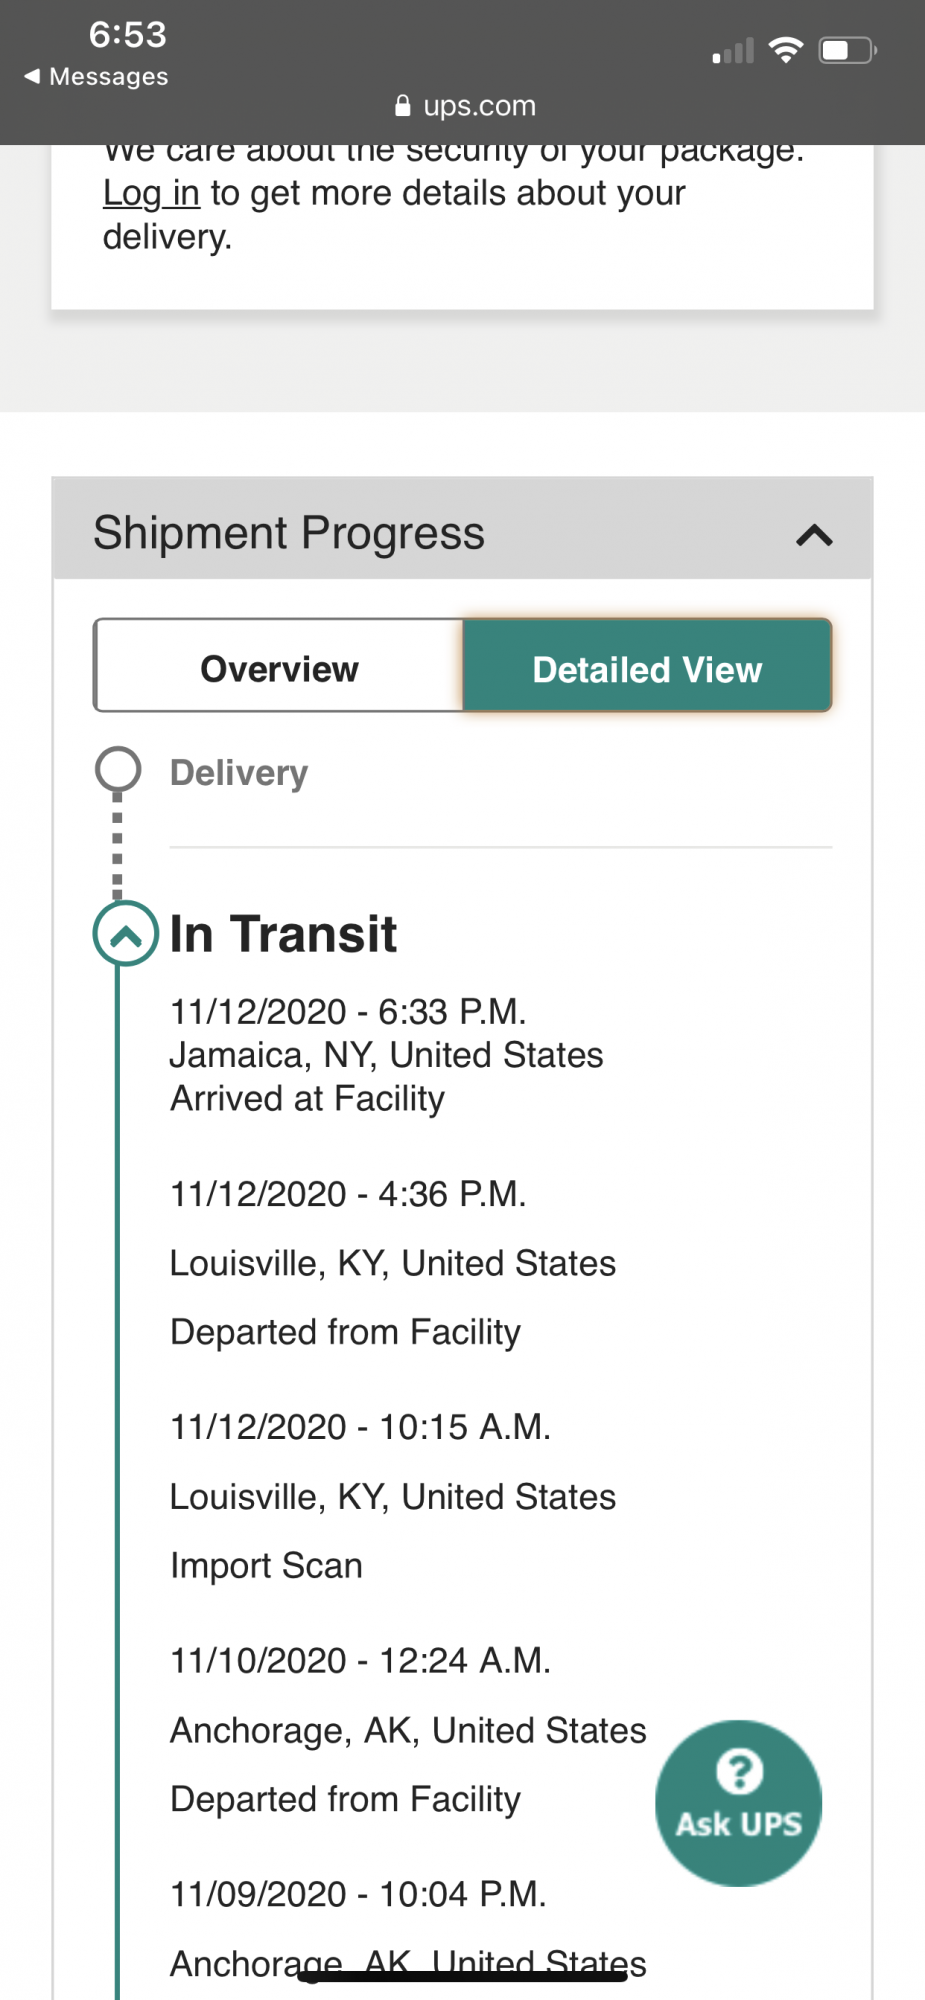925x2000 pixels.
Task: Tap the ups.com address bar
Action: coord(478,106)
